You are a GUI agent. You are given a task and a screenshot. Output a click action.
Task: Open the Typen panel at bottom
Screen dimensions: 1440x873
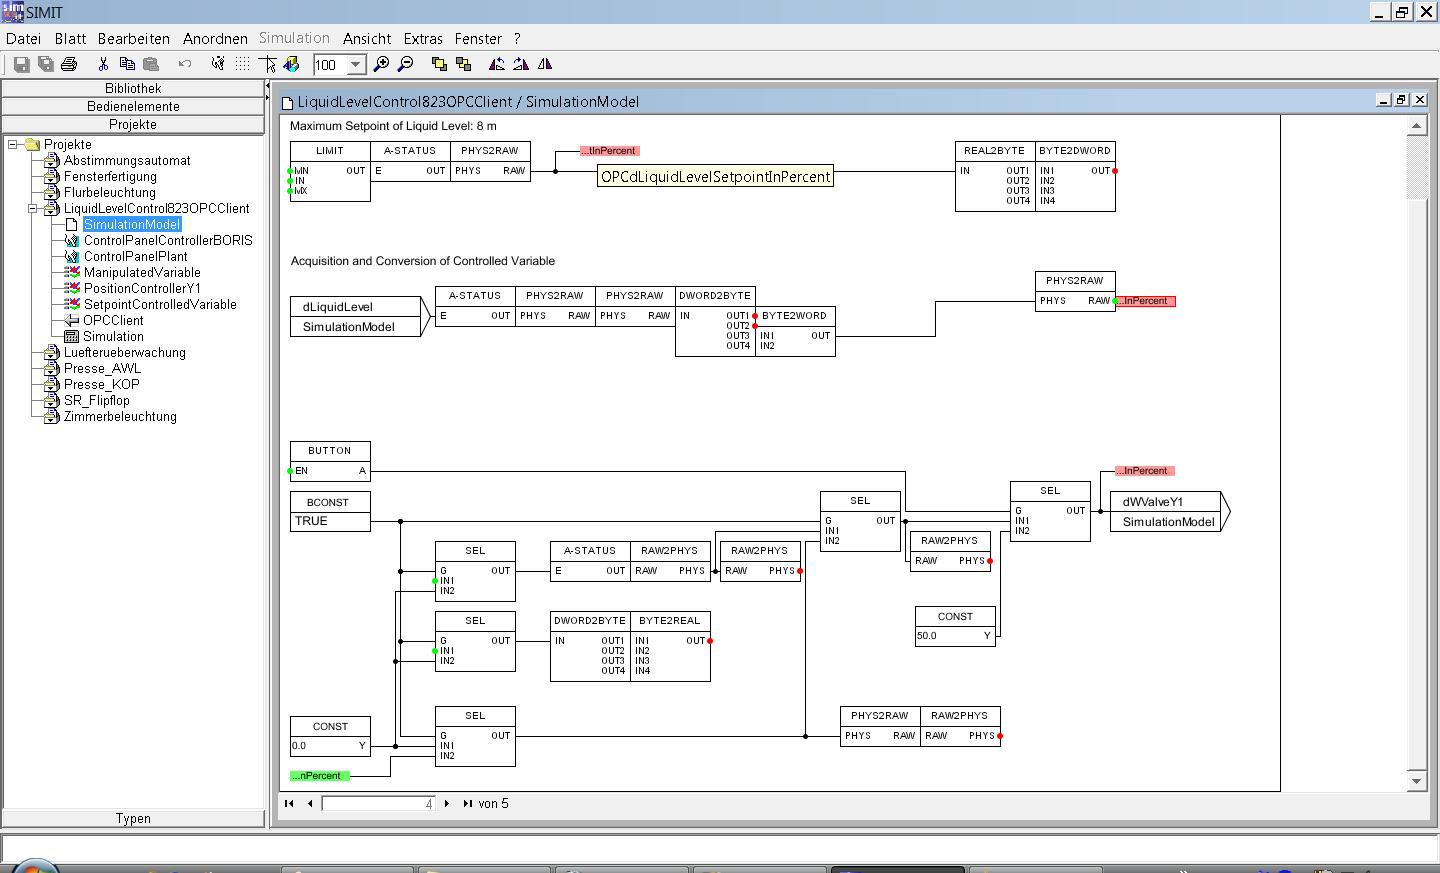click(x=133, y=818)
